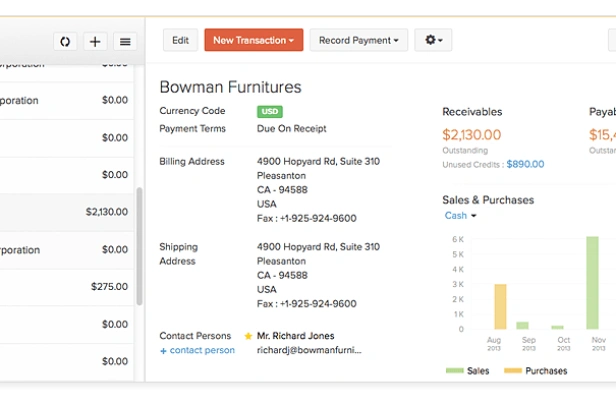The width and height of the screenshot is (616, 405).
Task: Select the contact row showing $275.00
Action: tap(67, 287)
